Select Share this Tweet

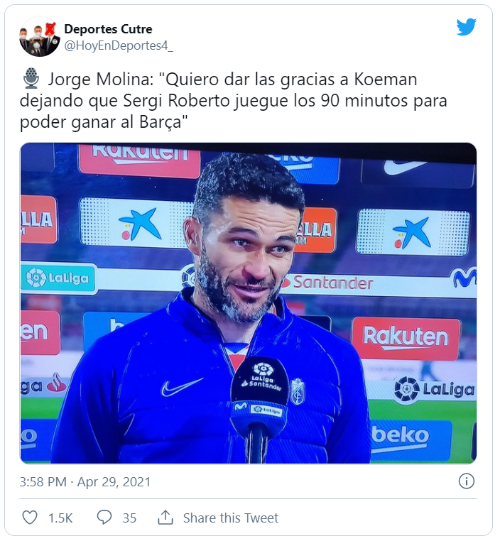(x=231, y=518)
